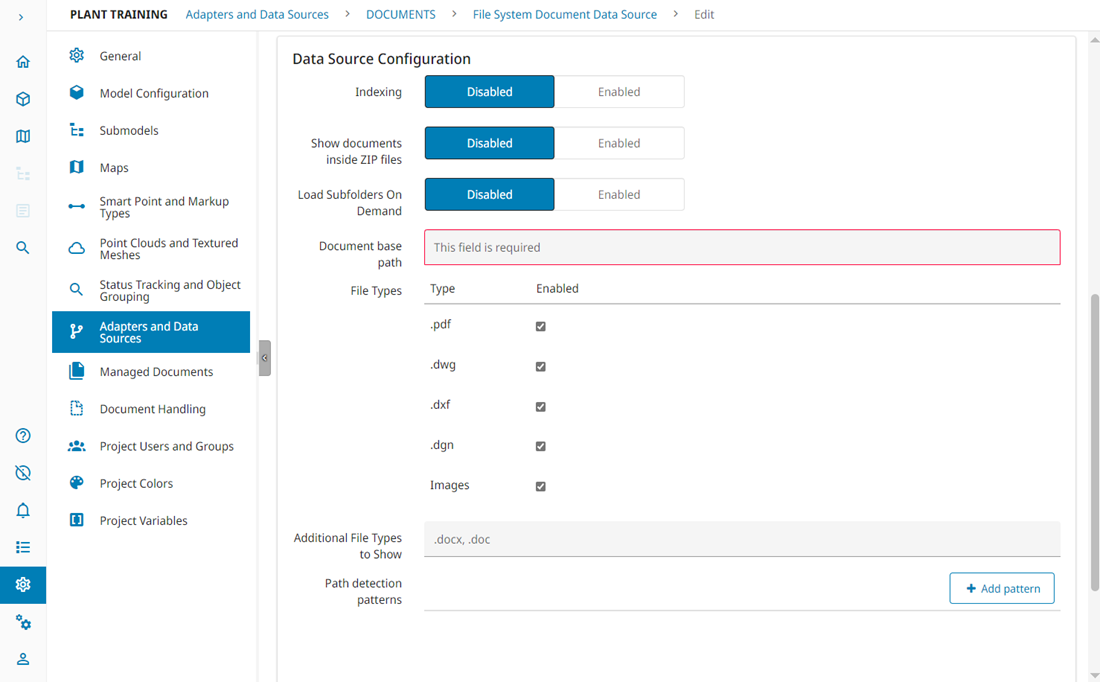Click the General gear icon
Viewport: 1100px width, 682px height.
point(76,55)
